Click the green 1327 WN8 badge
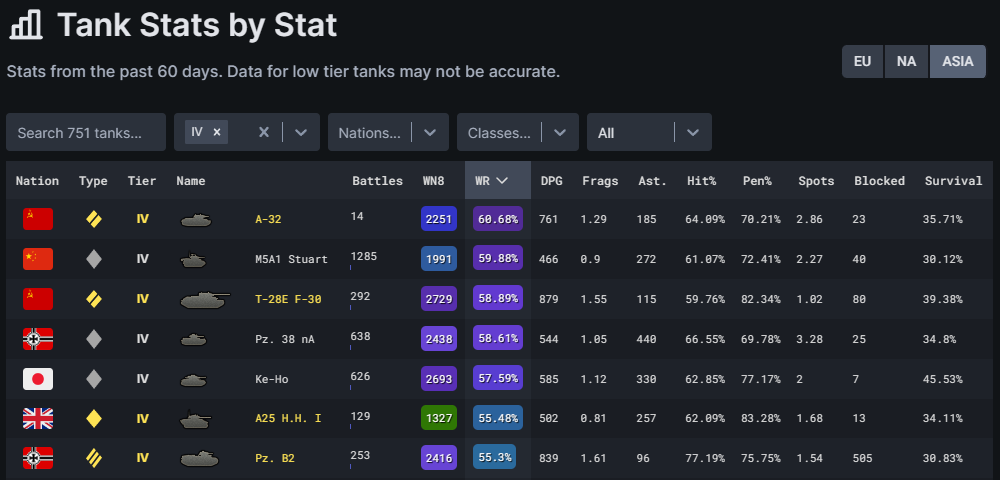Image resolution: width=1000 pixels, height=480 pixels. click(x=439, y=419)
